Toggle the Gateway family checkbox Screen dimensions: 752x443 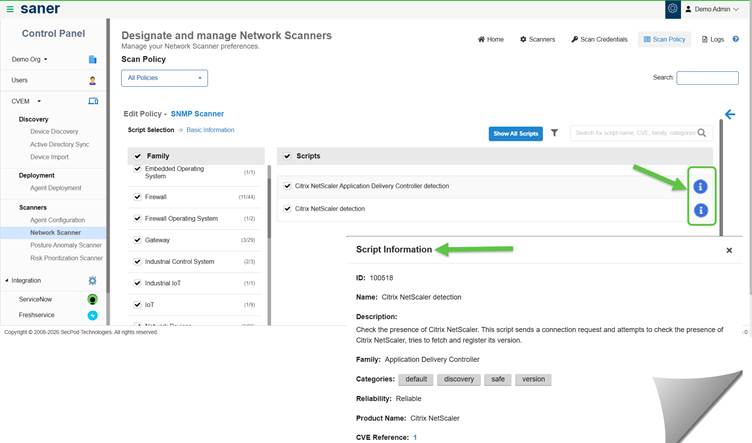pos(138,240)
